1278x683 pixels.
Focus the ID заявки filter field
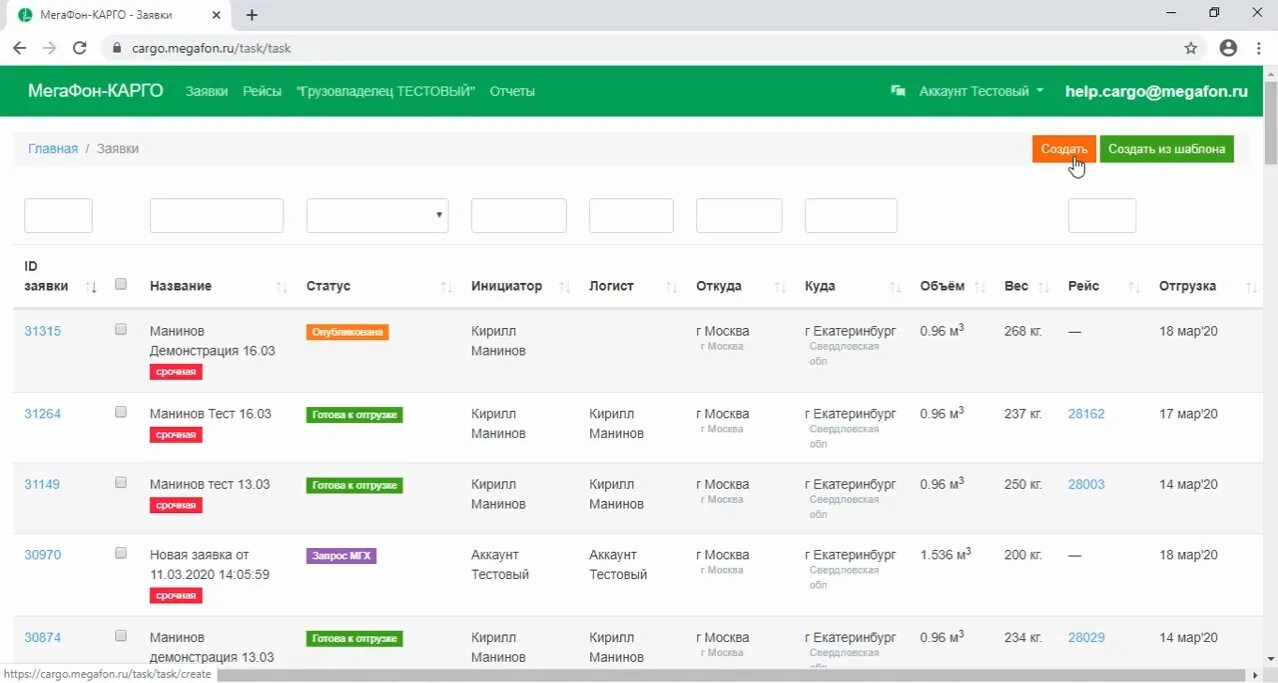click(58, 215)
